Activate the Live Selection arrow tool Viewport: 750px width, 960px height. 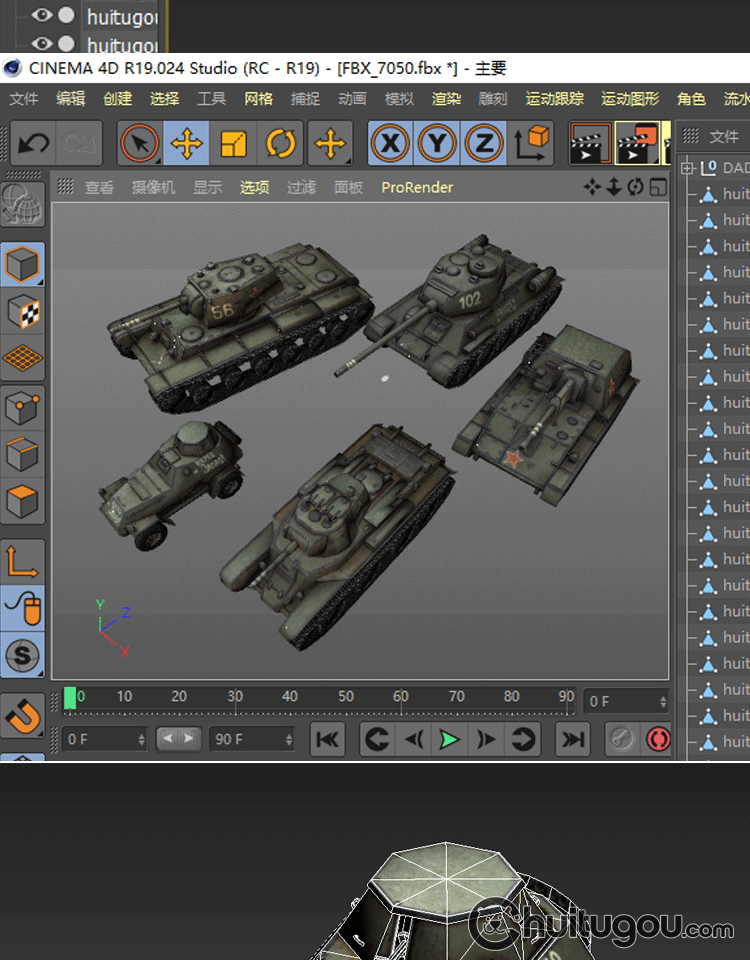pyautogui.click(x=140, y=144)
